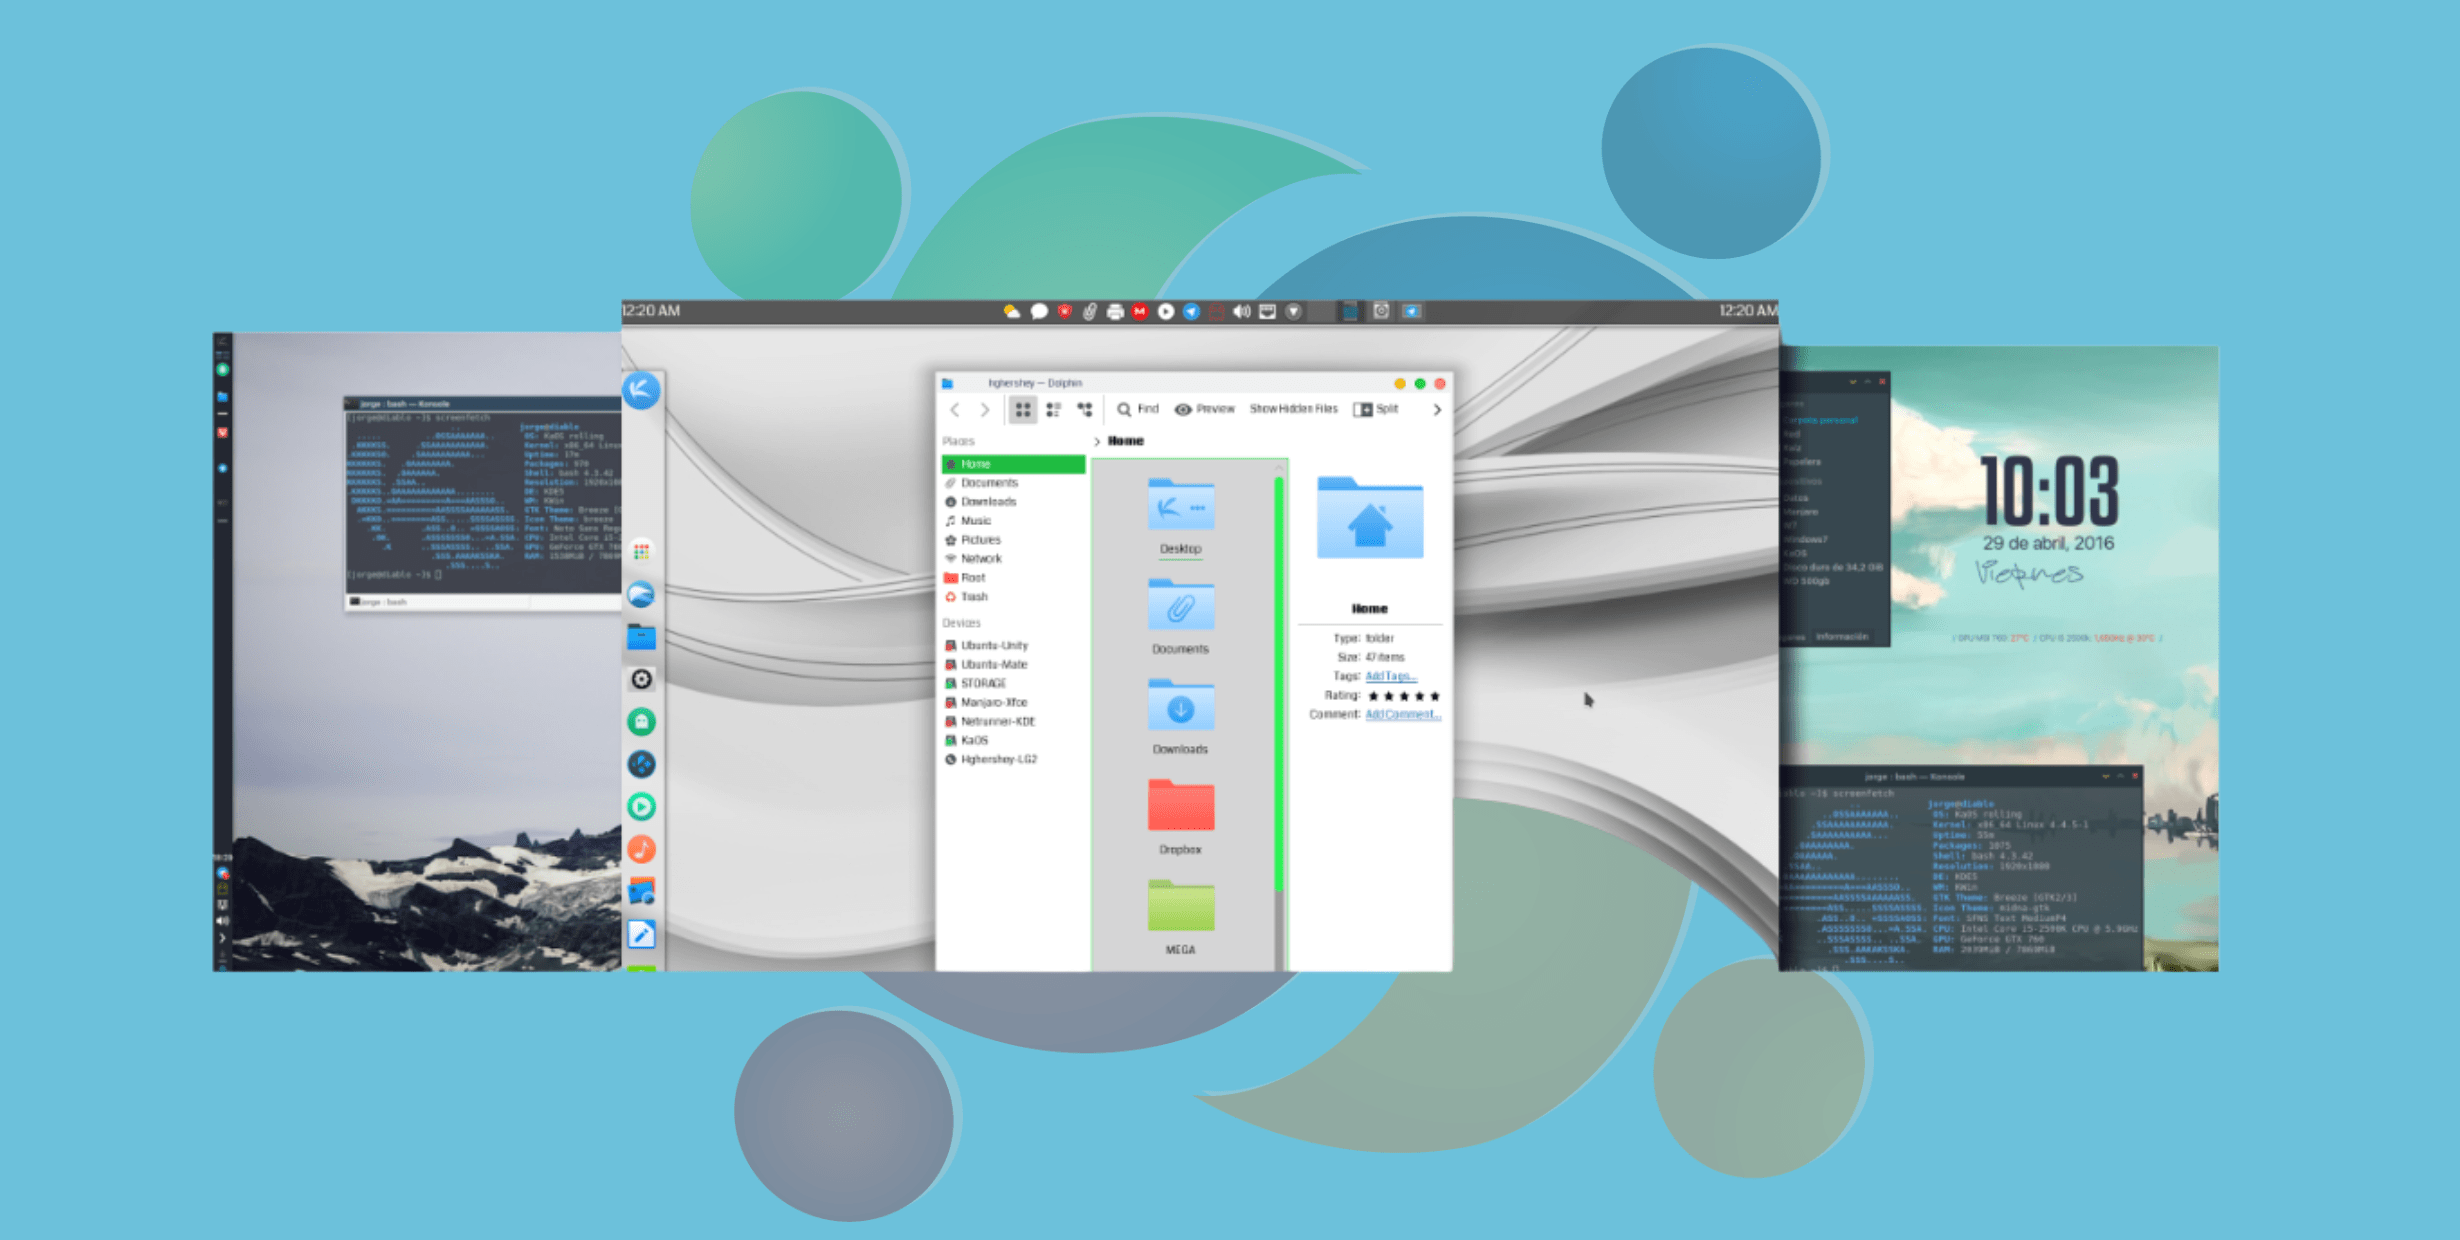The image size is (2460, 1240).
Task: Select Documents in Places sidebar
Action: tap(1013, 483)
